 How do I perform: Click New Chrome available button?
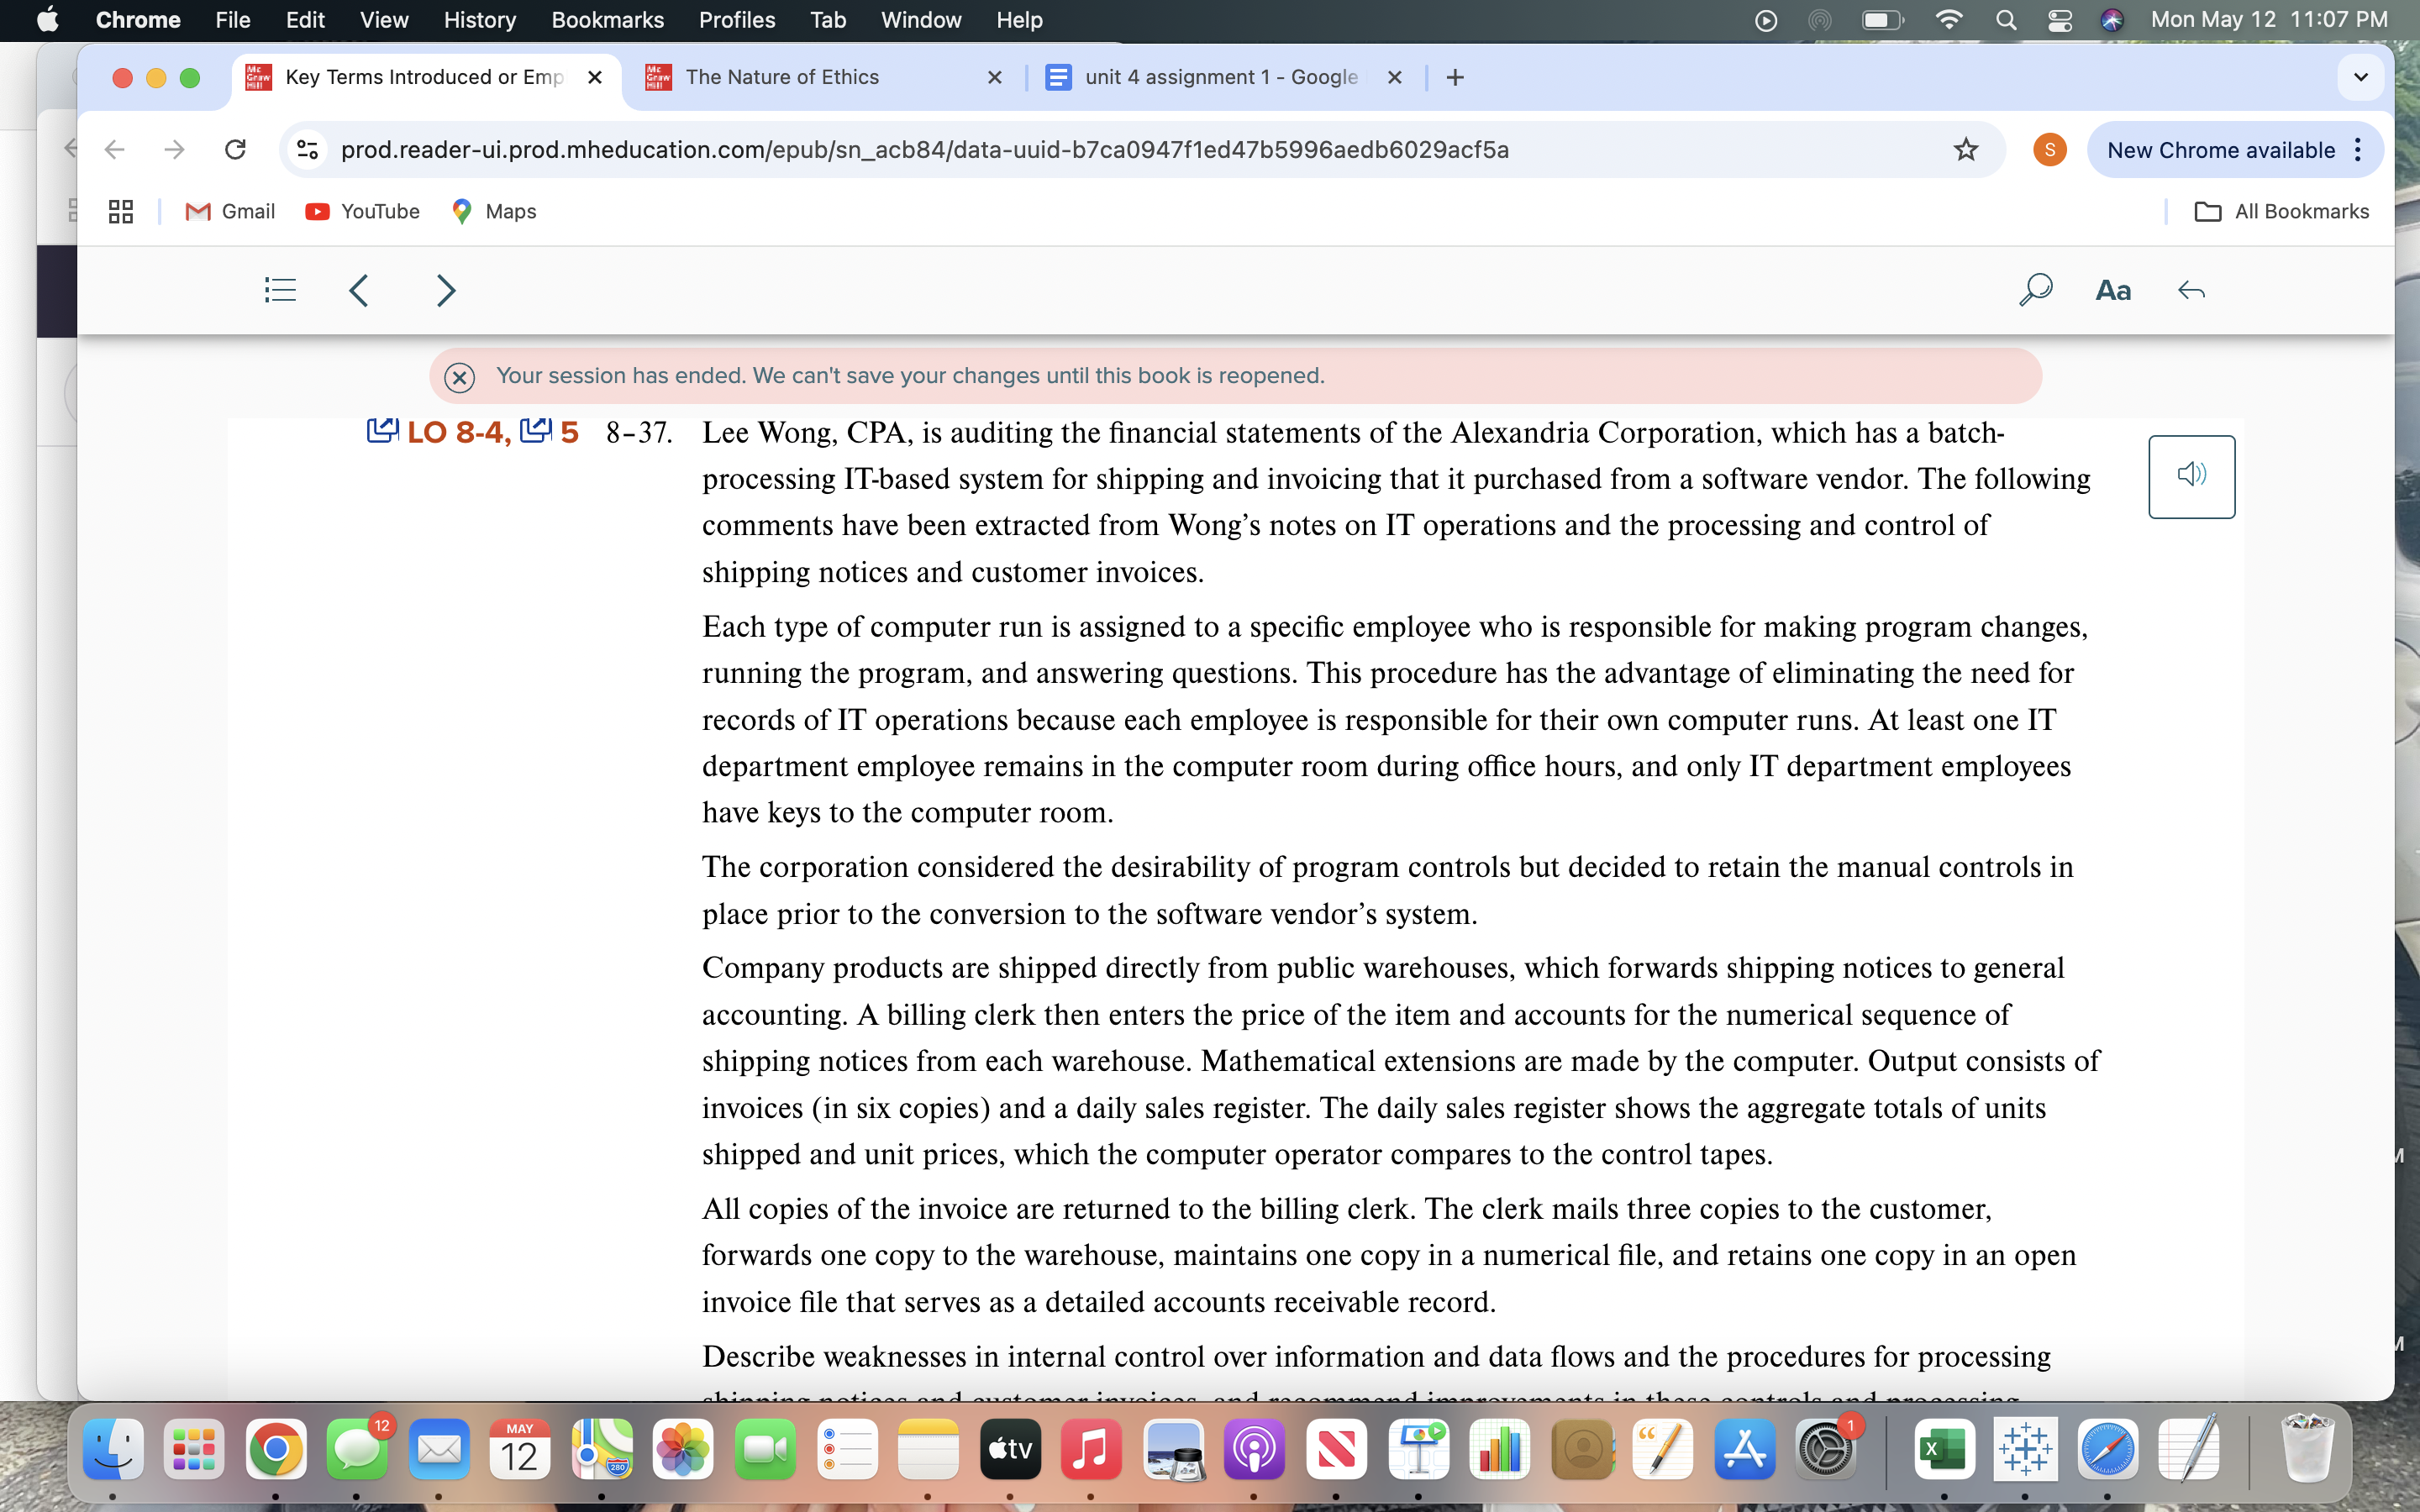(2220, 150)
